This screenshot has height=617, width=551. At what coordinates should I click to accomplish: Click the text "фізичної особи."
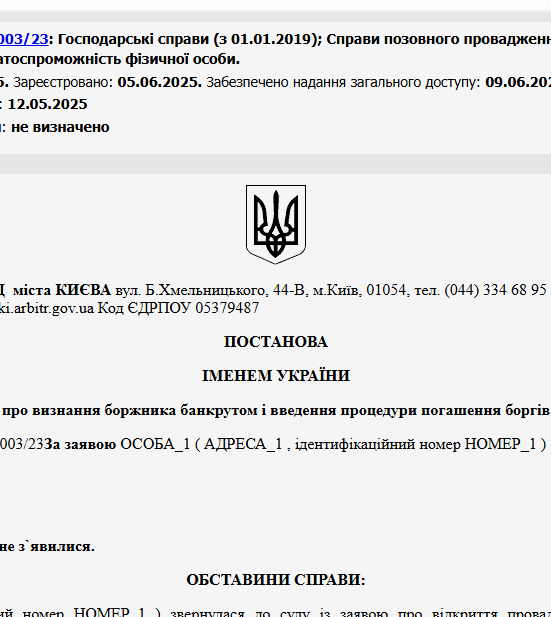tap(183, 59)
